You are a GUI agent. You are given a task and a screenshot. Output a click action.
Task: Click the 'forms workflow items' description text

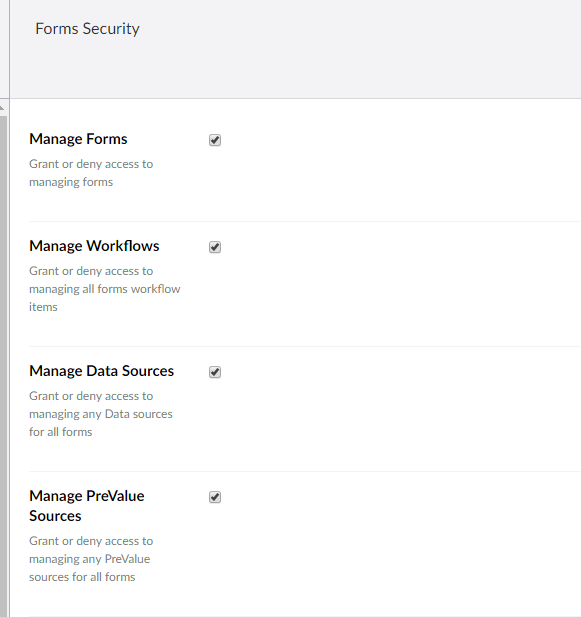click(x=105, y=298)
